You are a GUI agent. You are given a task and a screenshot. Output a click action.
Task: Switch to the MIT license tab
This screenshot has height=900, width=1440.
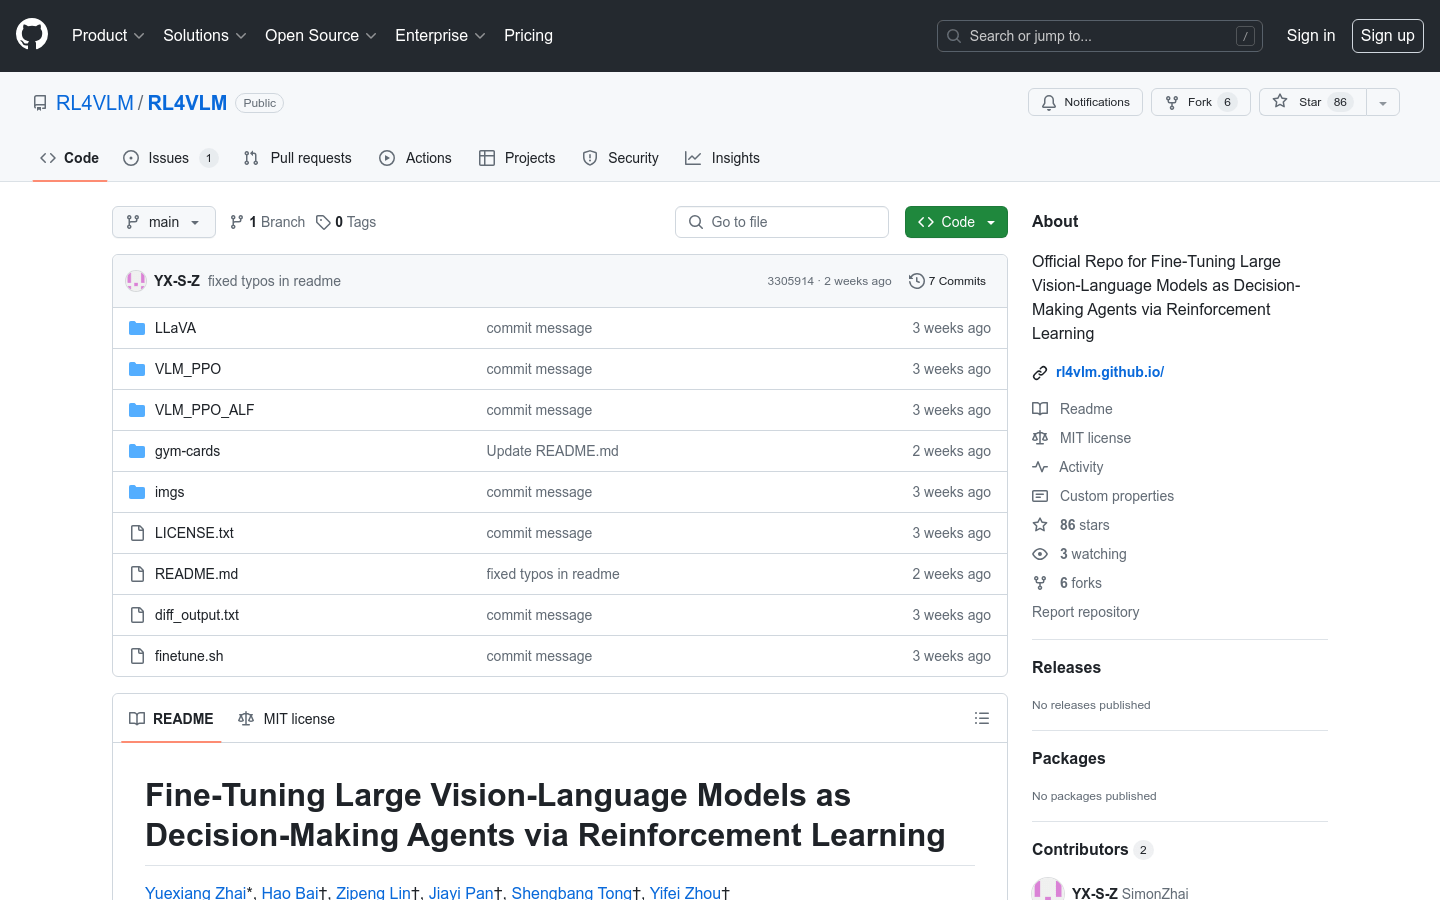pos(286,719)
